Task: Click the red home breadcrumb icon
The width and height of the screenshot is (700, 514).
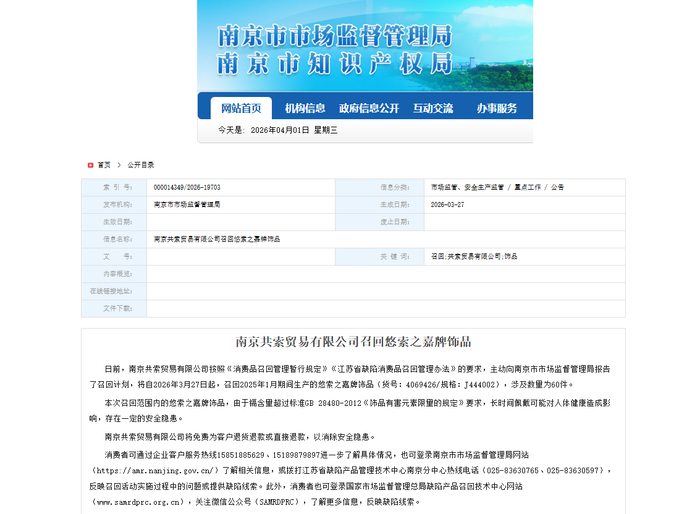Action: pos(90,165)
